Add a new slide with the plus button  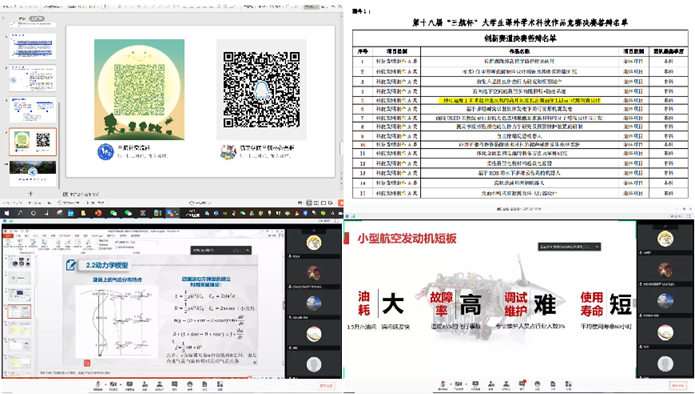[31, 194]
